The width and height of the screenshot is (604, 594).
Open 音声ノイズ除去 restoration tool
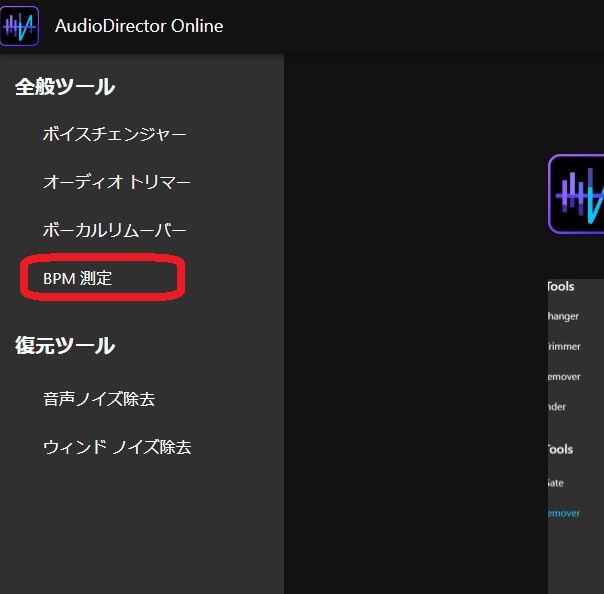pyautogui.click(x=99, y=399)
